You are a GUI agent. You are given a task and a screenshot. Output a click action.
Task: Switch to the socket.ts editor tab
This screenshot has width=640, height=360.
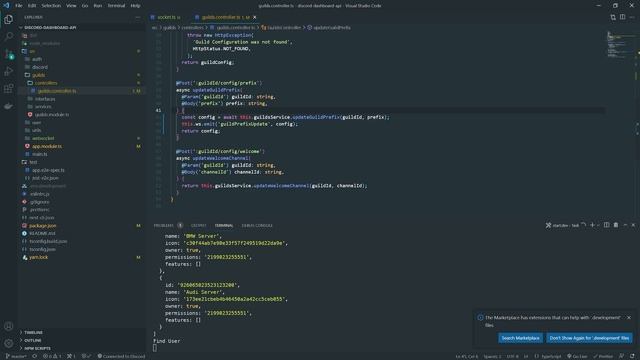tap(166, 17)
